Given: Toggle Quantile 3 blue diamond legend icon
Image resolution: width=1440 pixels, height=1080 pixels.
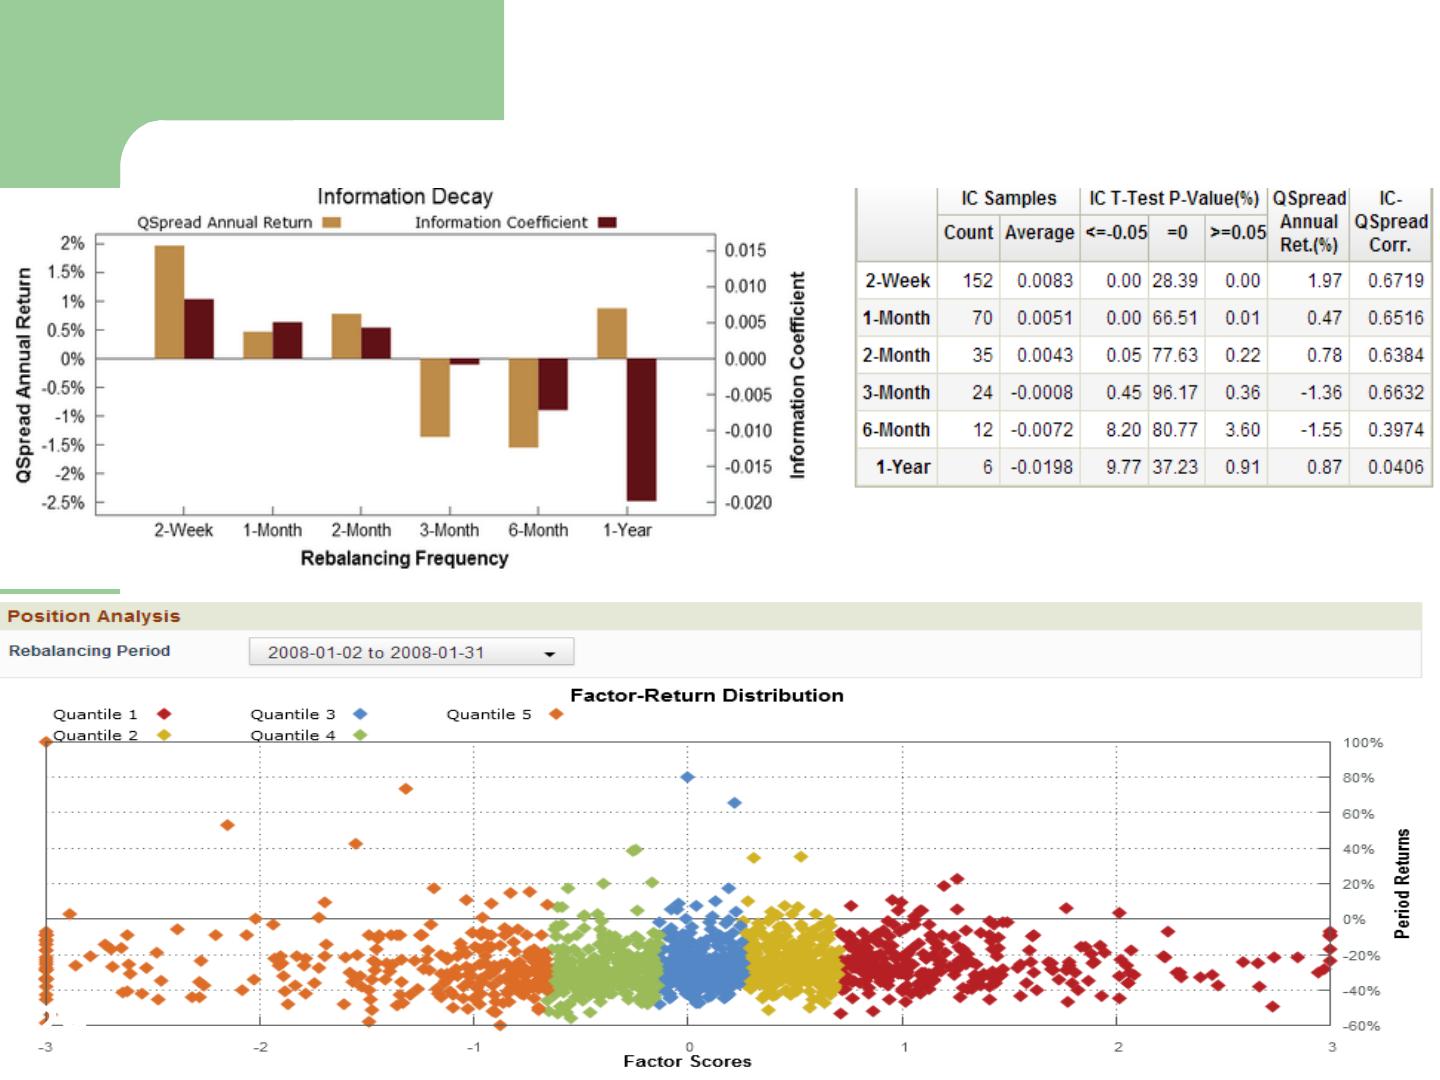Looking at the screenshot, I should (x=360, y=714).
